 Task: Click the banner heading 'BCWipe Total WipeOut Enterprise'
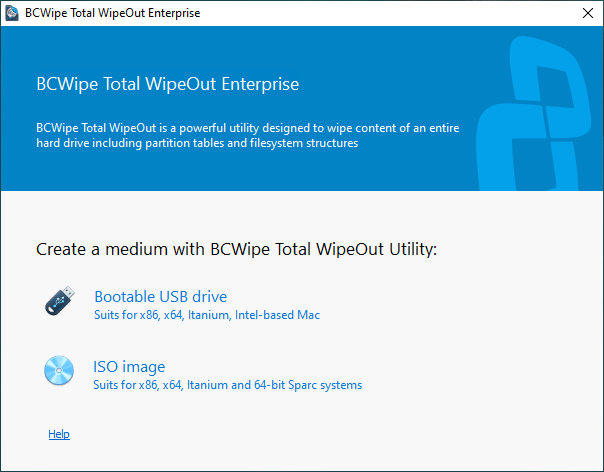pyautogui.click(x=168, y=84)
